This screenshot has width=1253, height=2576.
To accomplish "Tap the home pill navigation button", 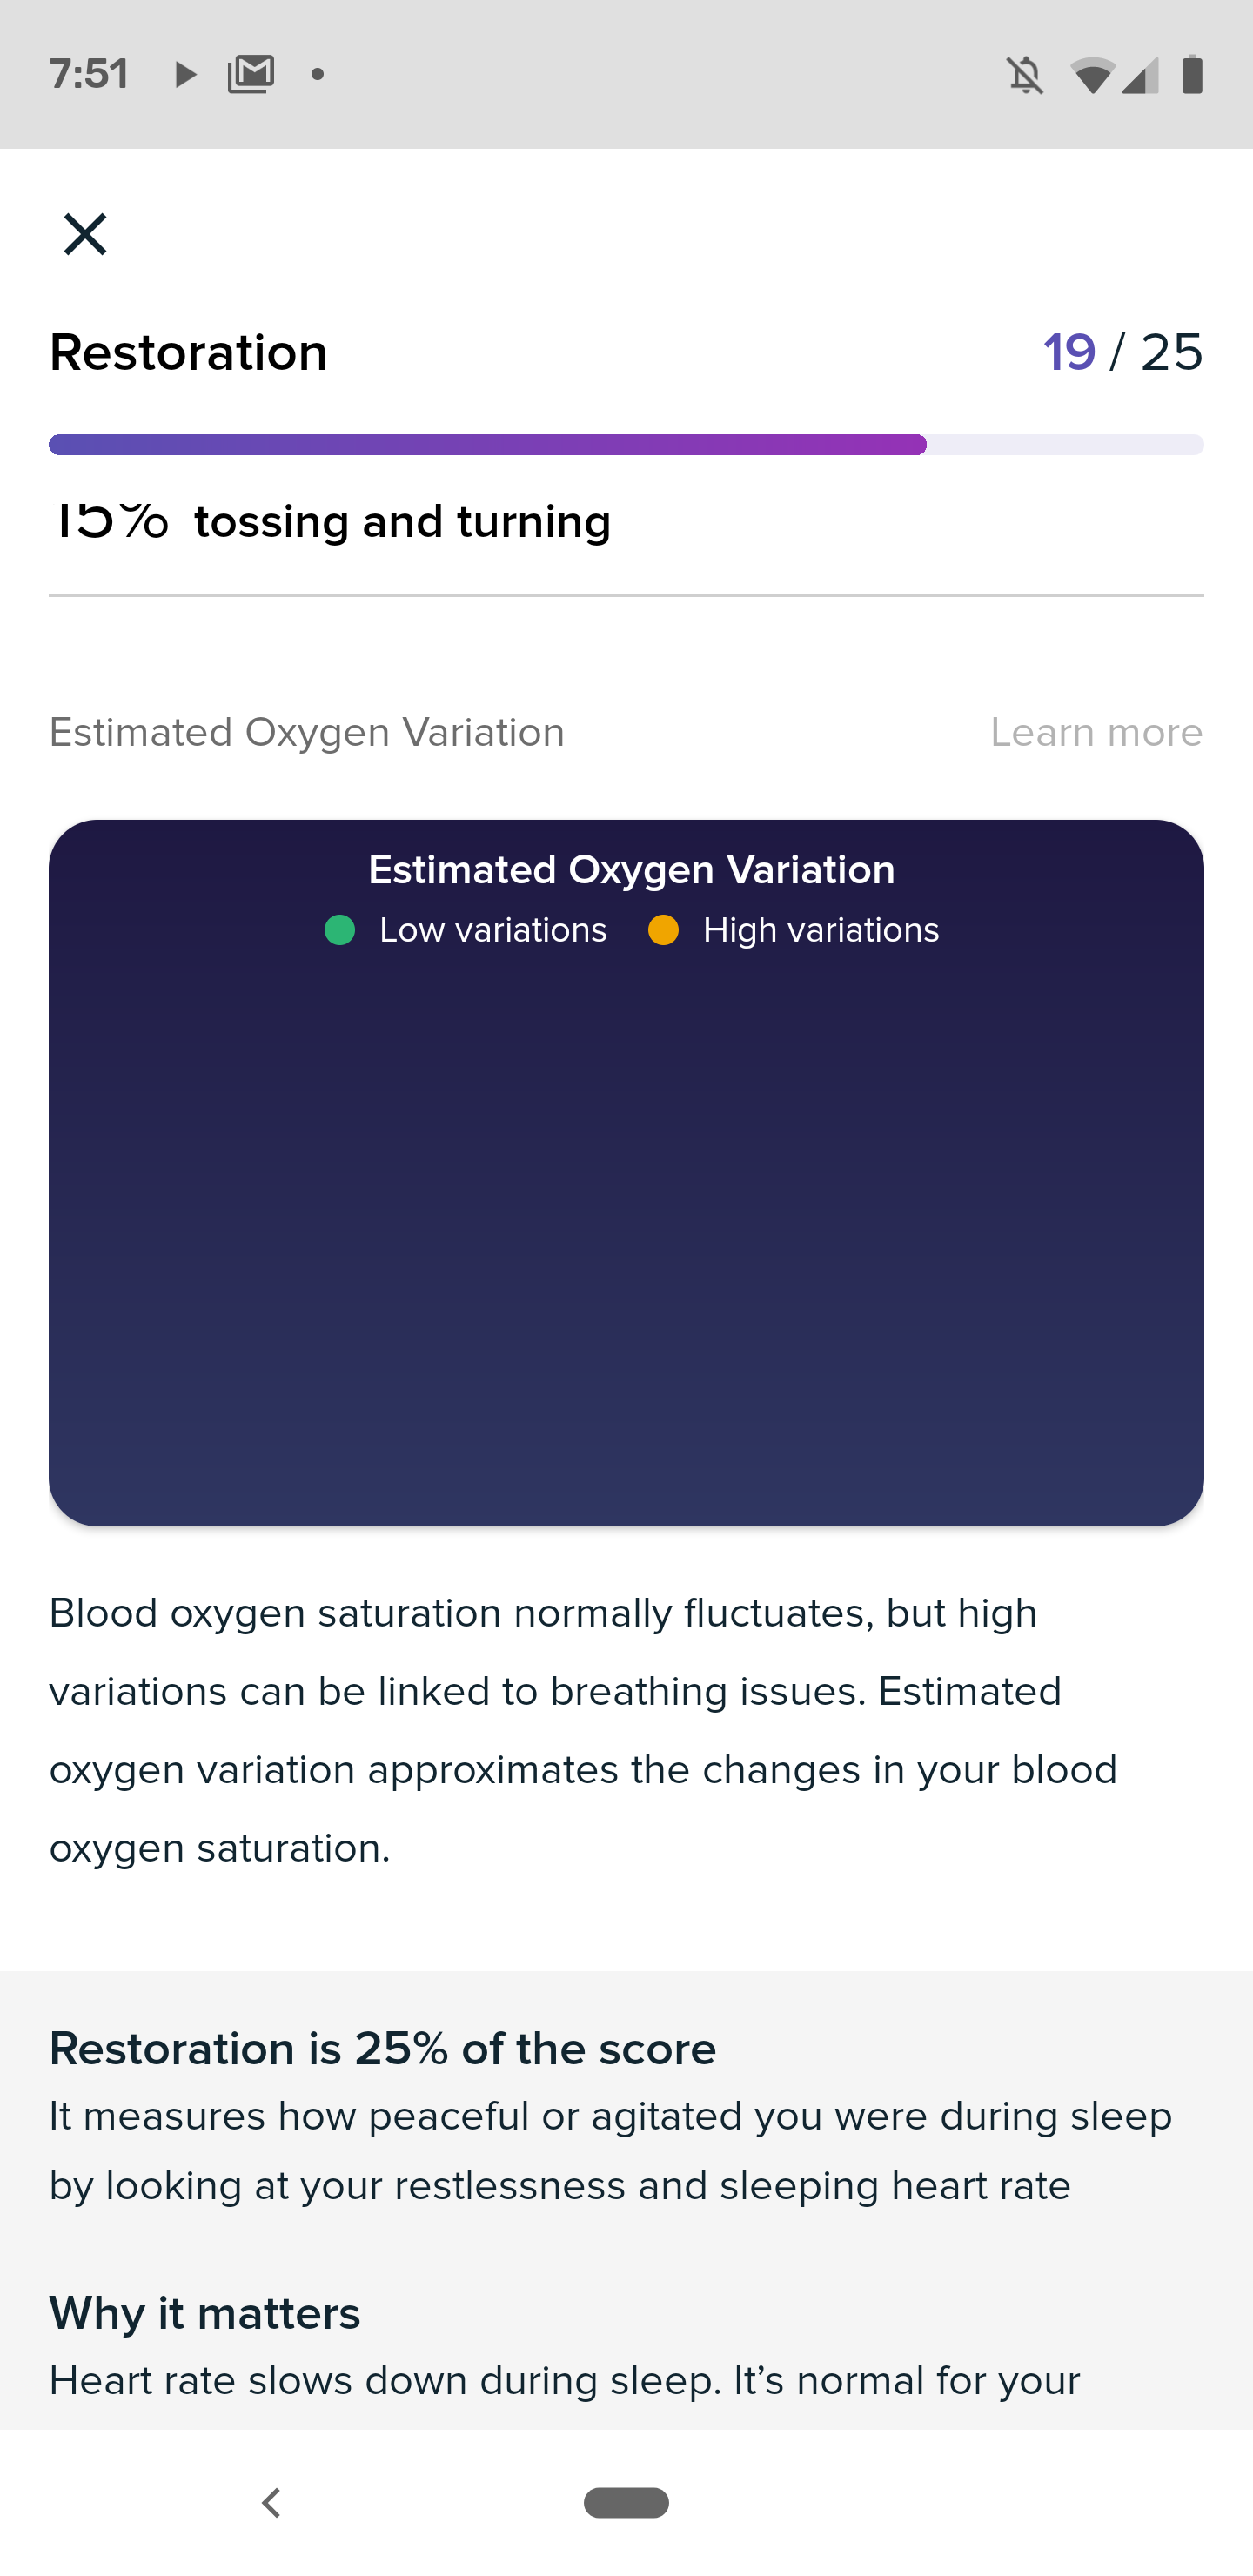I will click(x=626, y=2503).
